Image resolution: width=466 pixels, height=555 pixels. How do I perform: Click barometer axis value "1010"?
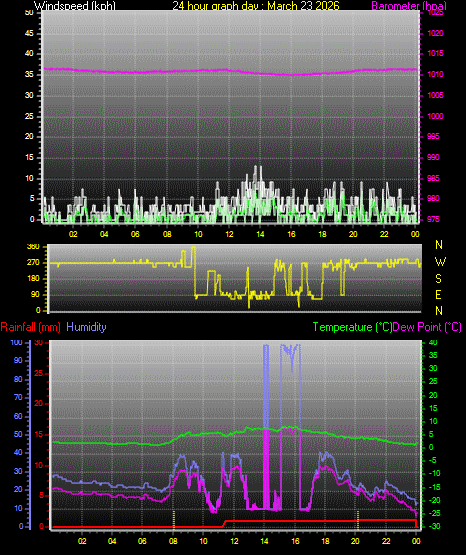[x=436, y=74]
